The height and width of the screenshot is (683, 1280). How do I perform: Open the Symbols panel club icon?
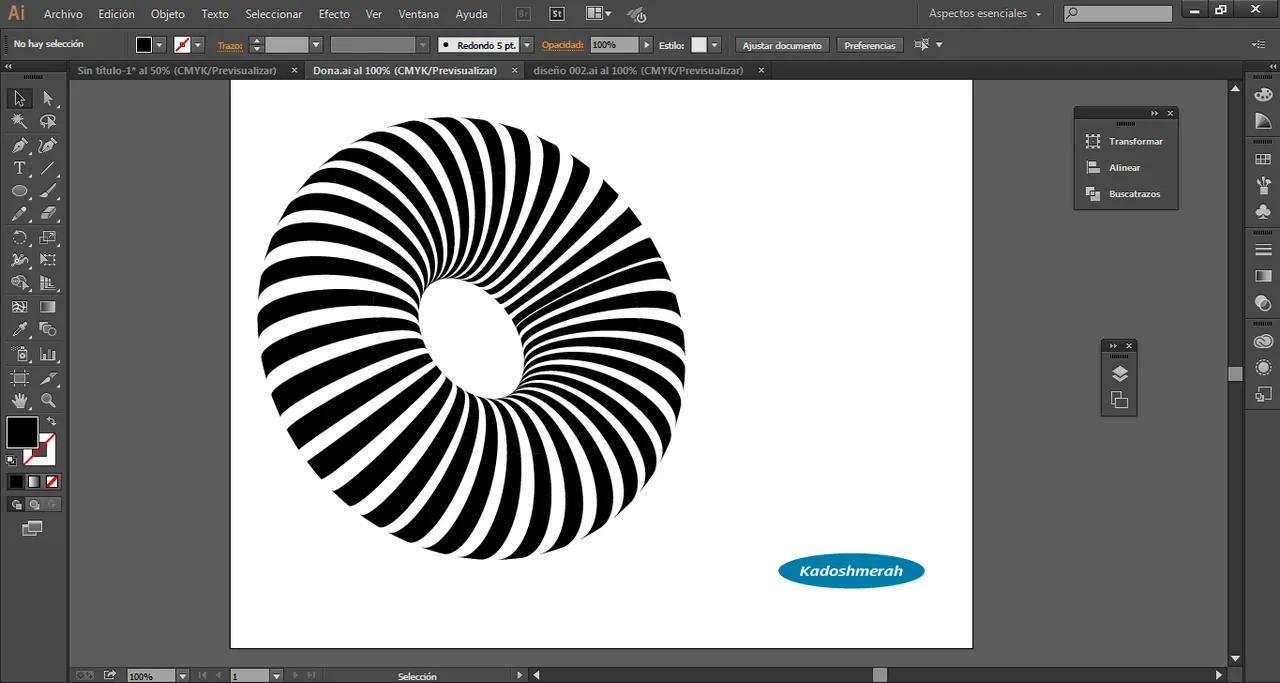(x=1263, y=212)
